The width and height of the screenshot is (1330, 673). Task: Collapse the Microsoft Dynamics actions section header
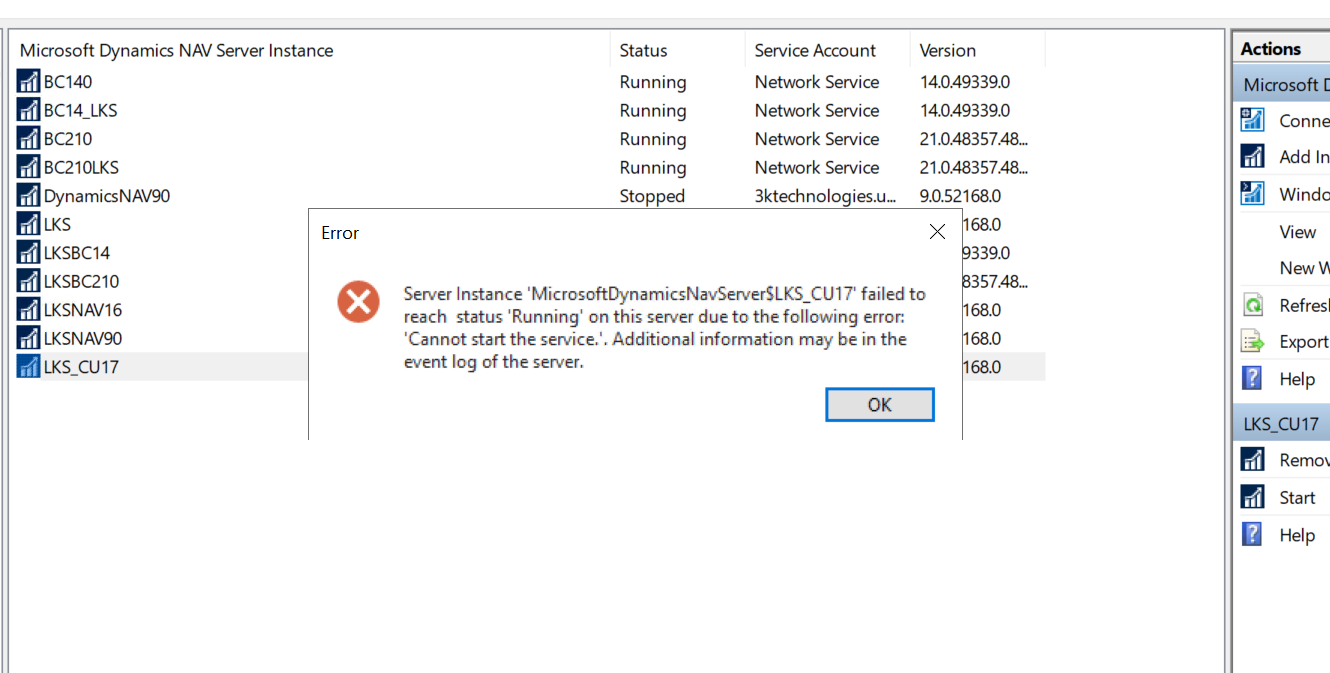click(1281, 85)
